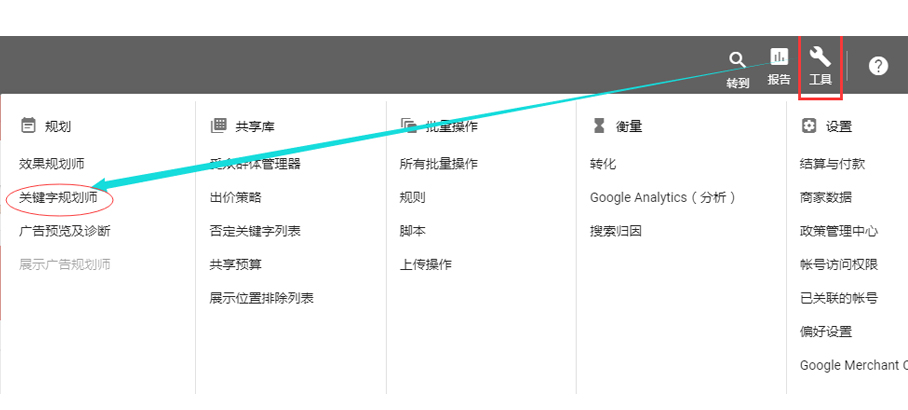Viewport: 908px width, 410px height.
Task: Click the 规划 column heading text
Action: click(x=58, y=126)
